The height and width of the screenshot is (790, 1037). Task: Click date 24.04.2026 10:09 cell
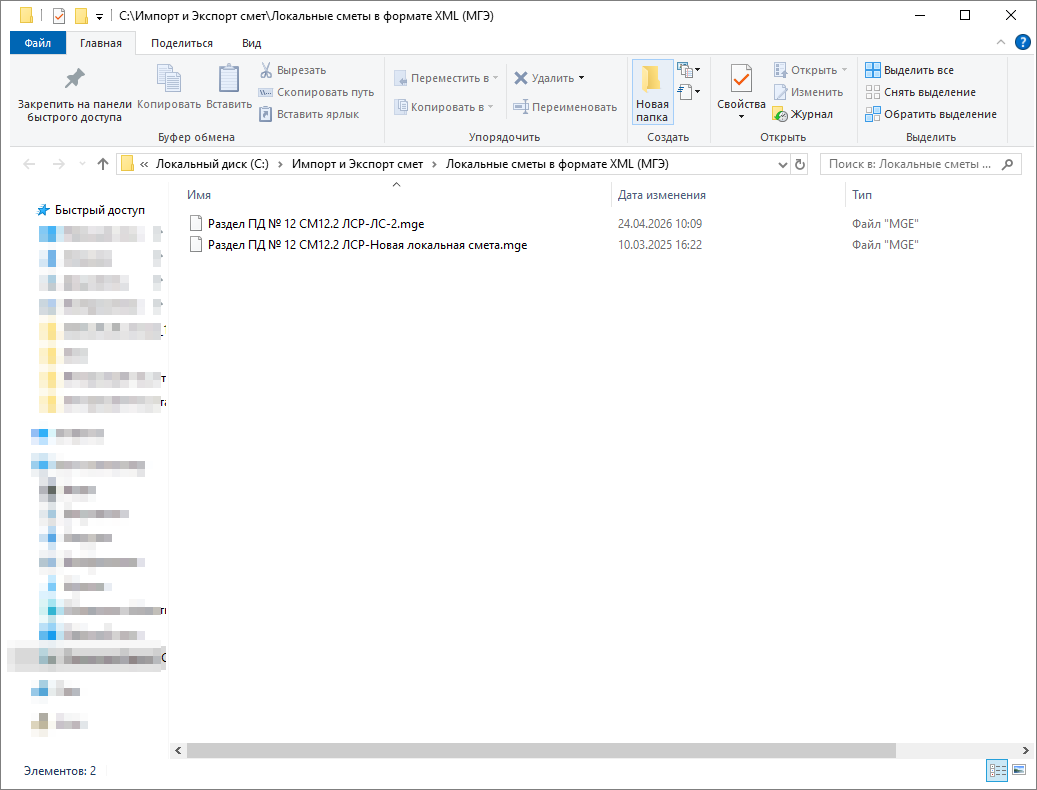click(x=660, y=224)
